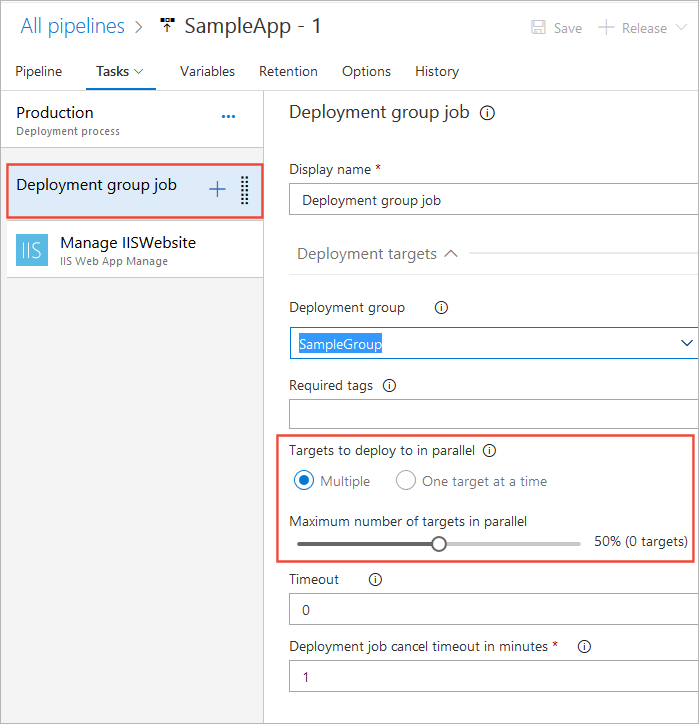The image size is (699, 724).
Task: Open the Production ellipsis menu
Action: tap(228, 116)
